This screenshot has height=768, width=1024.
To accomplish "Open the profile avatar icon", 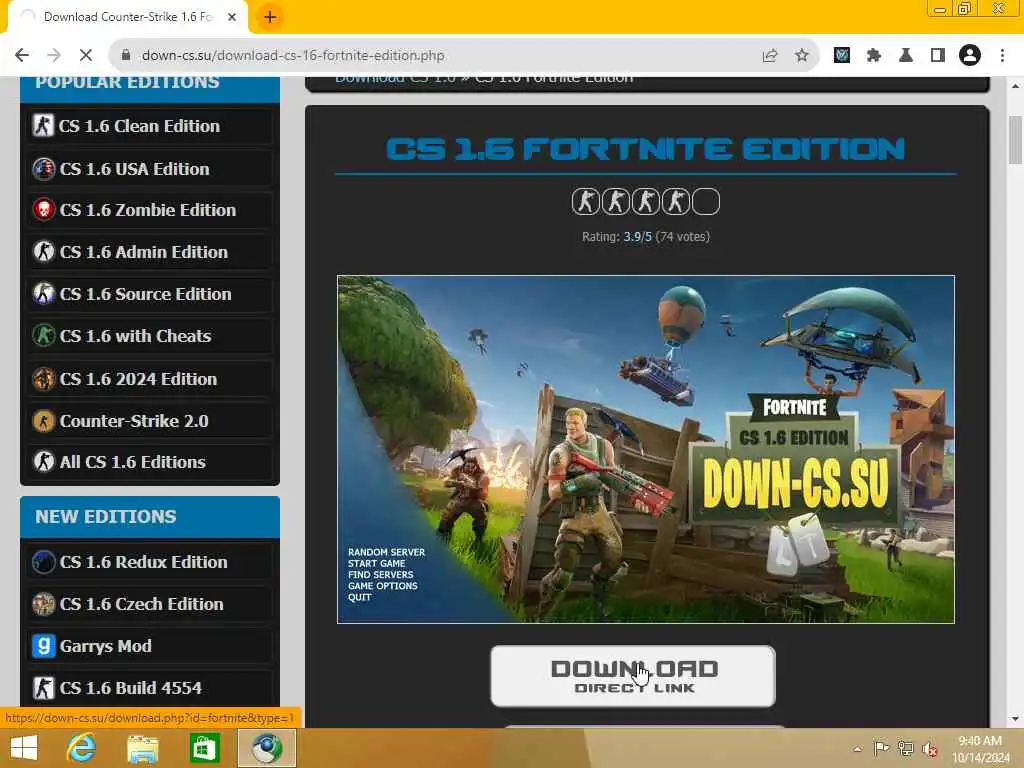I will tap(970, 56).
